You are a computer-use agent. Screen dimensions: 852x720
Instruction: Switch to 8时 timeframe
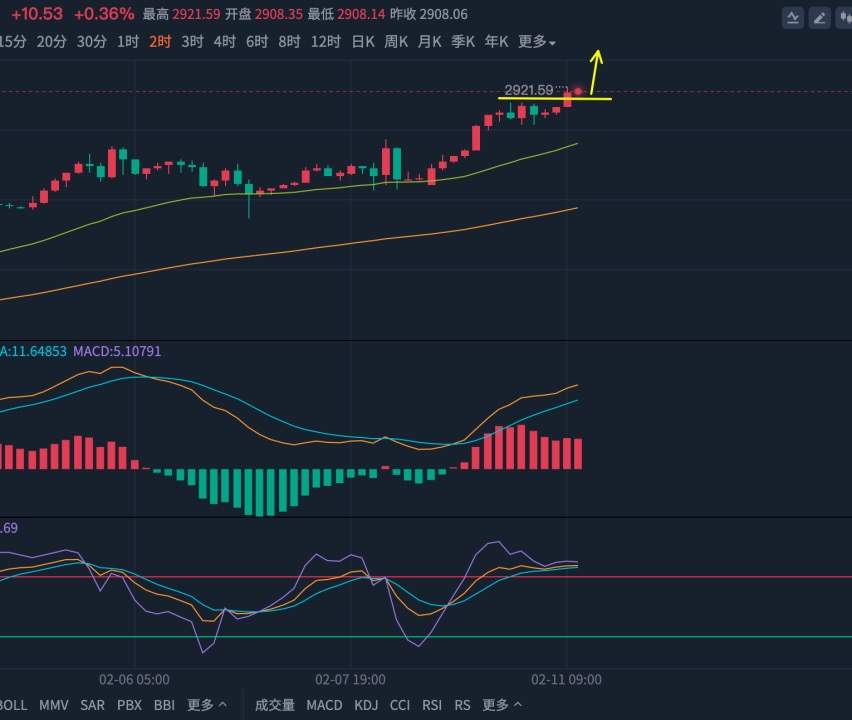(289, 42)
